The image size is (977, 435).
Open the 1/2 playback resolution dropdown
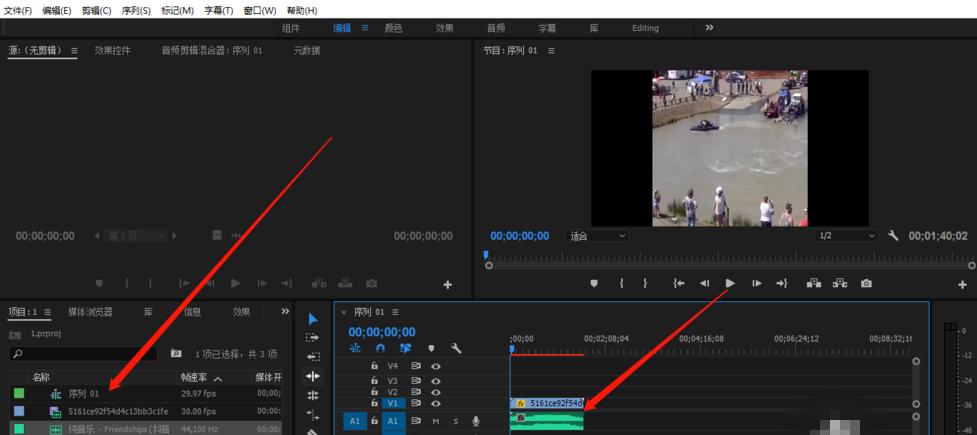(x=846, y=236)
